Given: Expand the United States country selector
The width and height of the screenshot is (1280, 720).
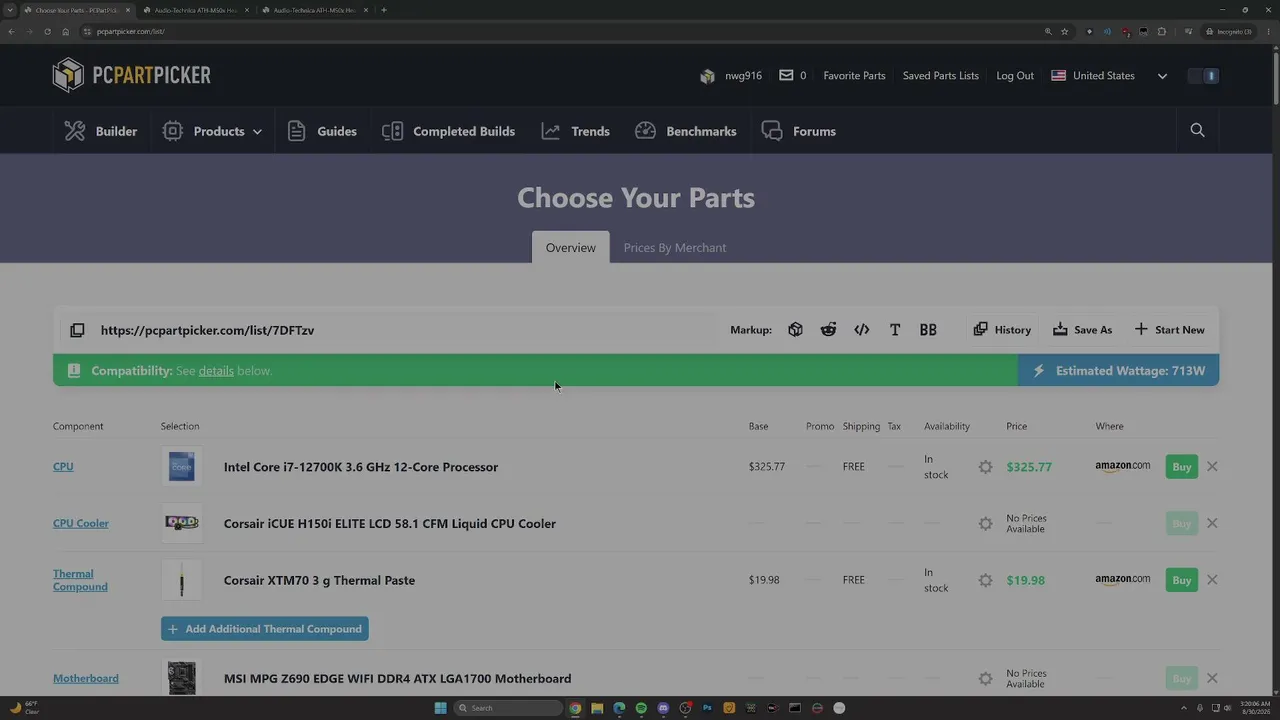Looking at the screenshot, I should (1109, 76).
